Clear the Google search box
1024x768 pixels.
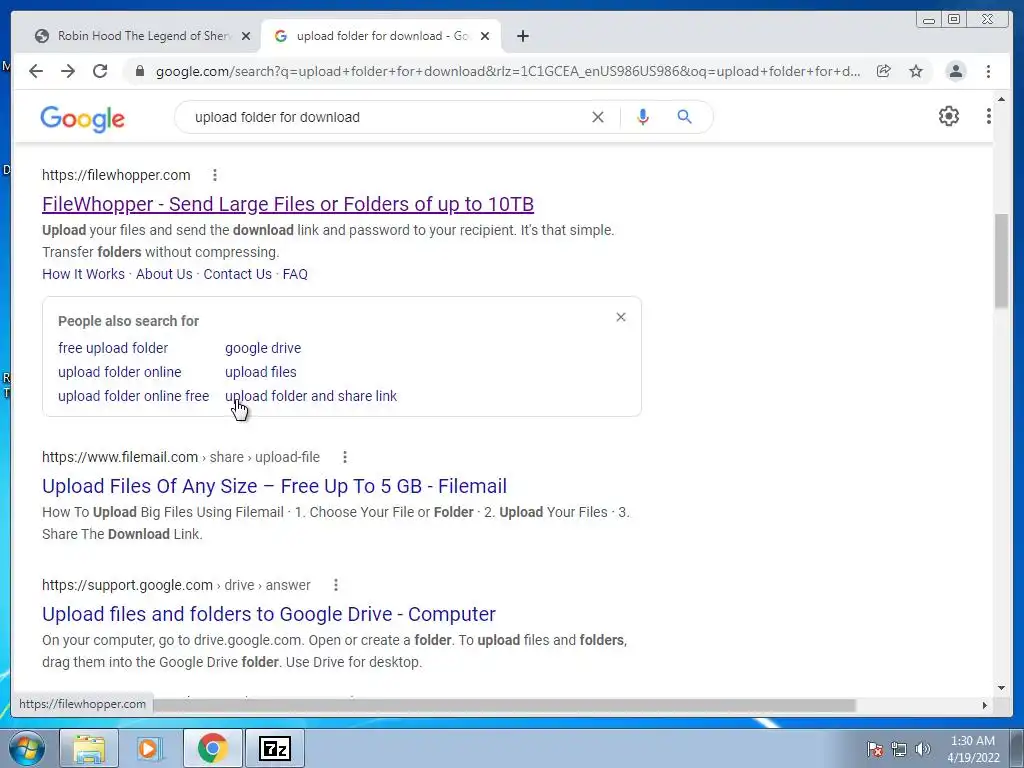point(598,117)
